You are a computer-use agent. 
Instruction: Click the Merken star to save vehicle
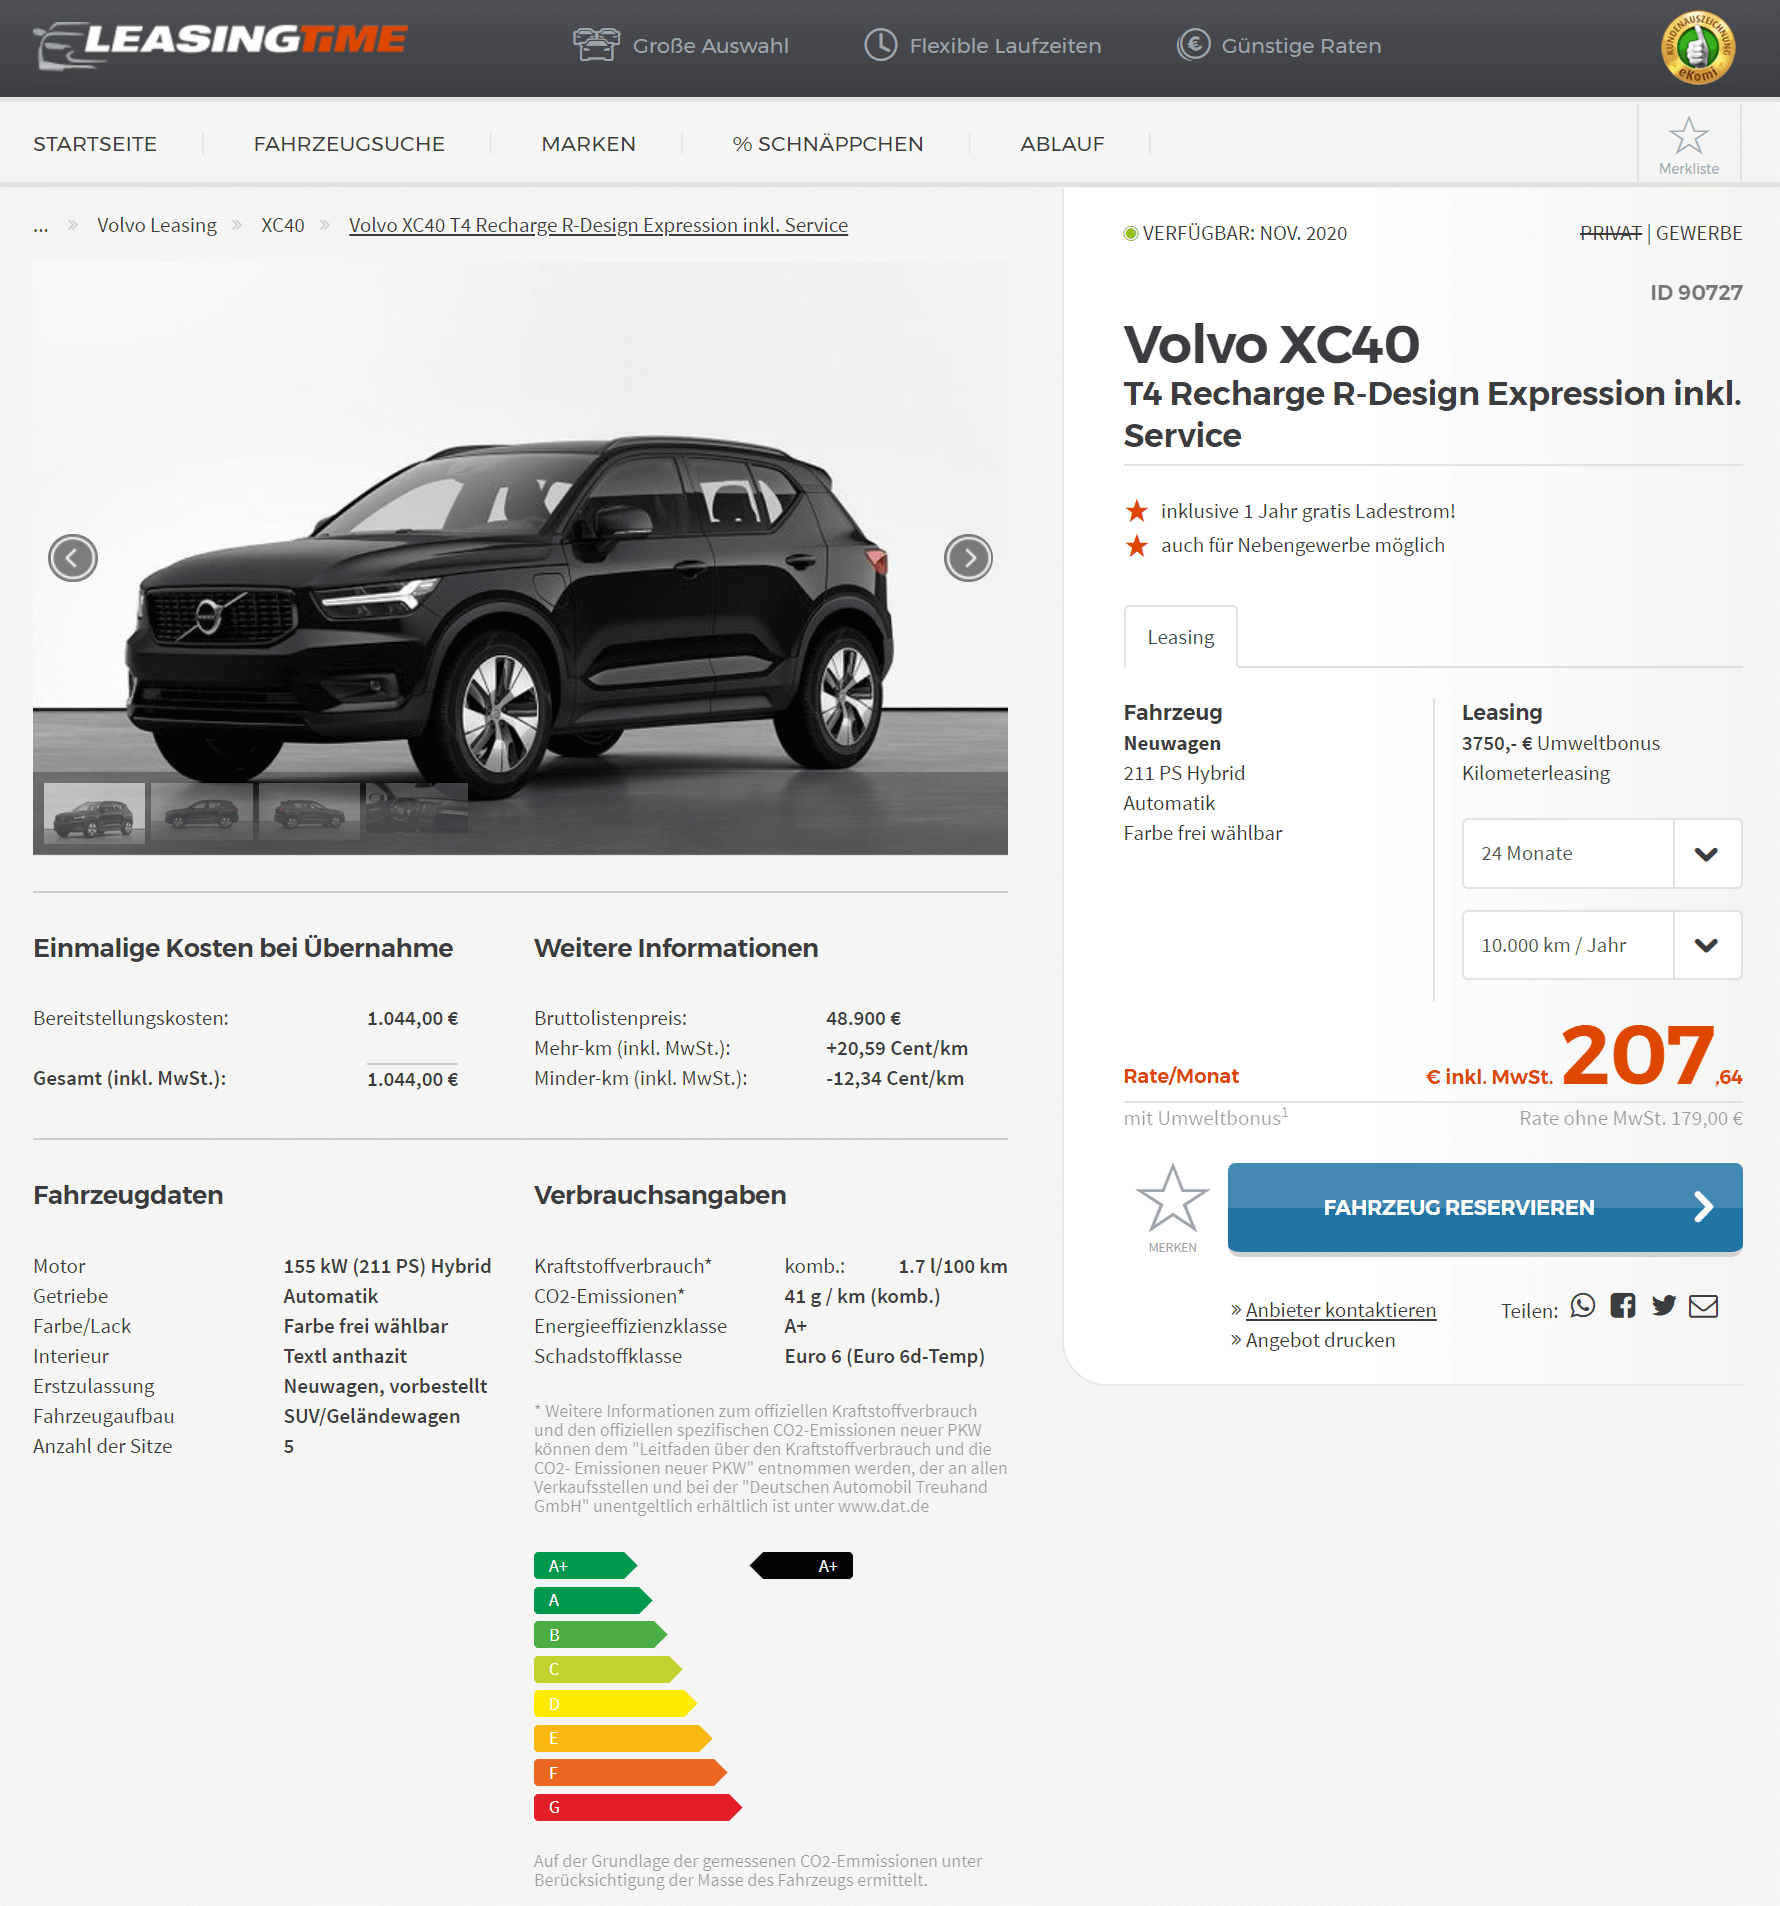pyautogui.click(x=1172, y=1198)
